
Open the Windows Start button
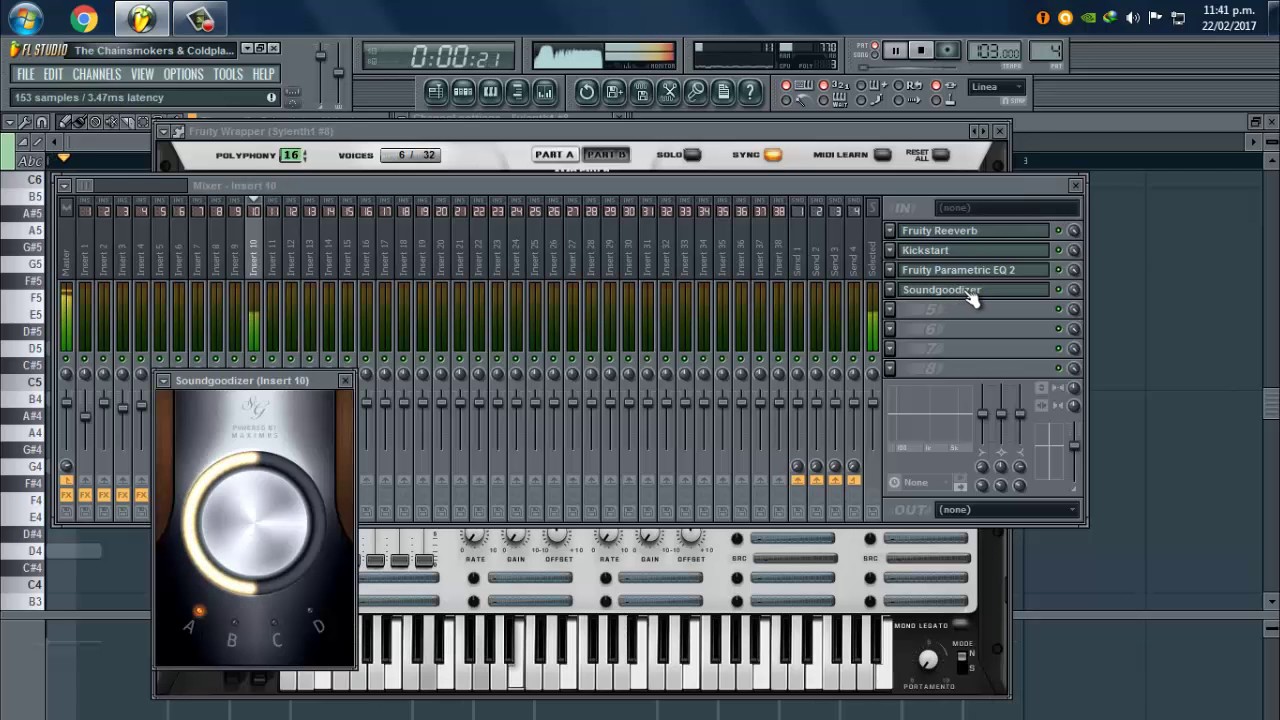25,18
